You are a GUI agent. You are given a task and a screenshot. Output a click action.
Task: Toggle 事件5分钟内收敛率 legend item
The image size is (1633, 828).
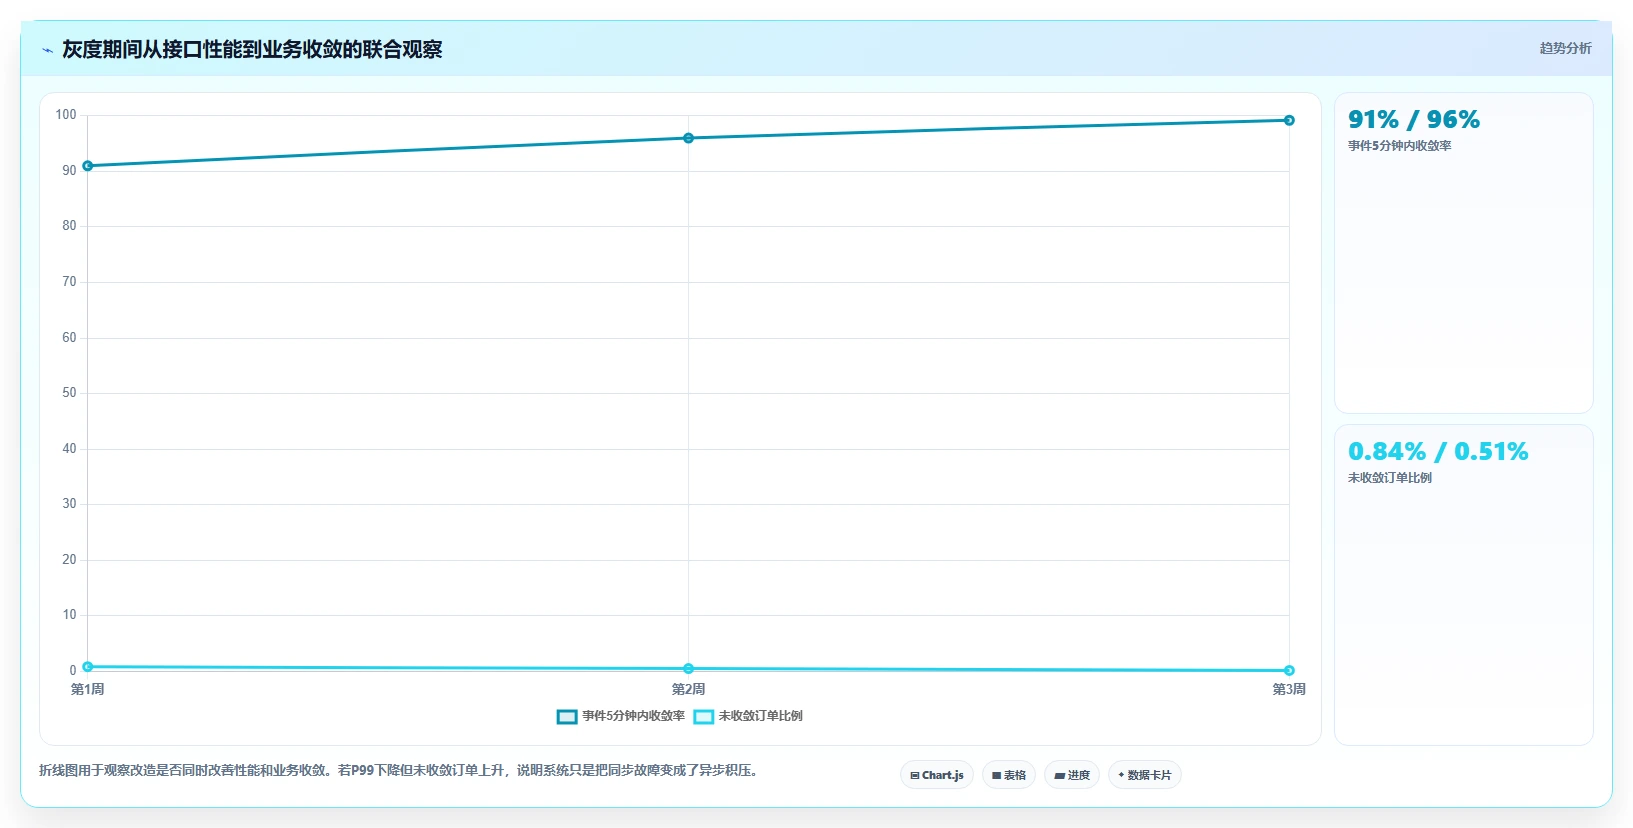pyautogui.click(x=621, y=716)
